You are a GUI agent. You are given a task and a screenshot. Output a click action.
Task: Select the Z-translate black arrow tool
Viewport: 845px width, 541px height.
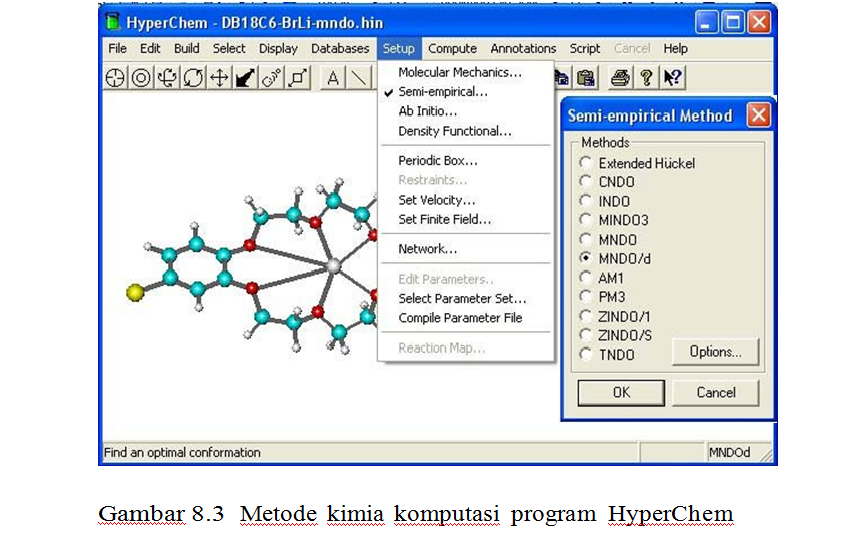tap(245, 78)
